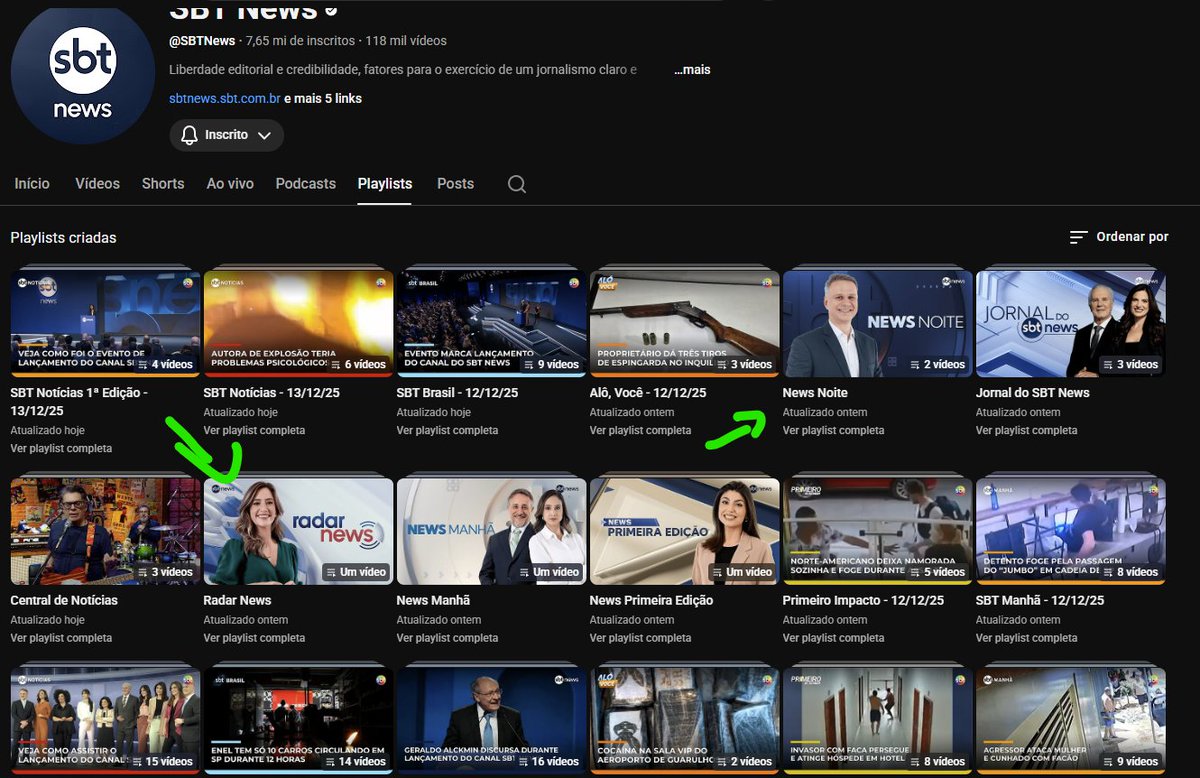Open the SBT Brasil - 12/12/25 thumbnail
This screenshot has height=778, width=1200.
pyautogui.click(x=491, y=323)
